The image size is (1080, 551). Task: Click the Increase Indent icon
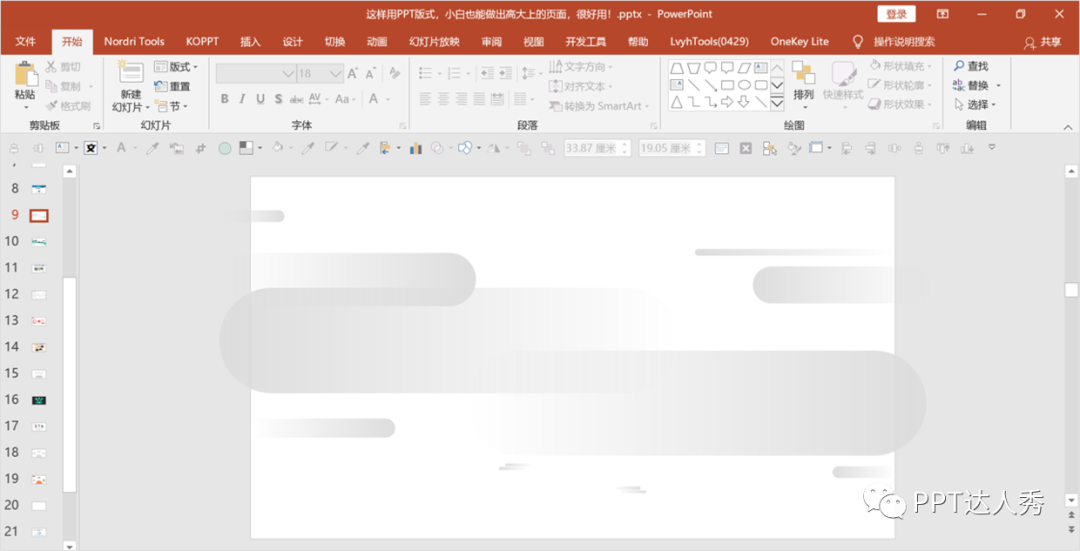[x=505, y=73]
